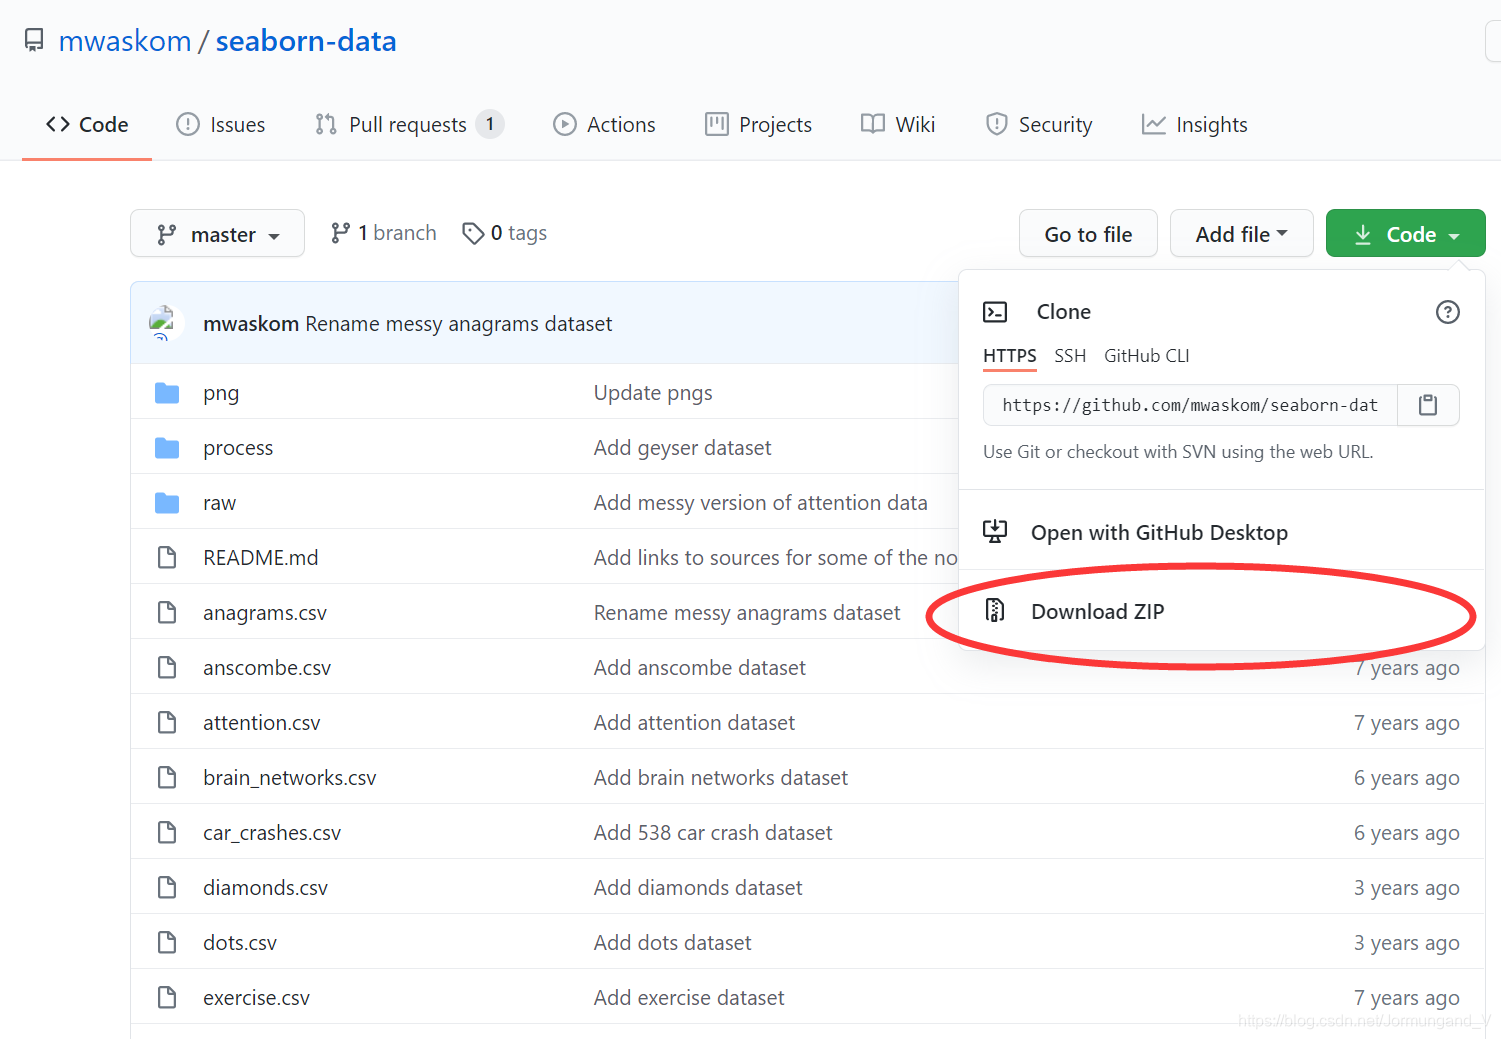Switch to the Code tab

pos(87,125)
